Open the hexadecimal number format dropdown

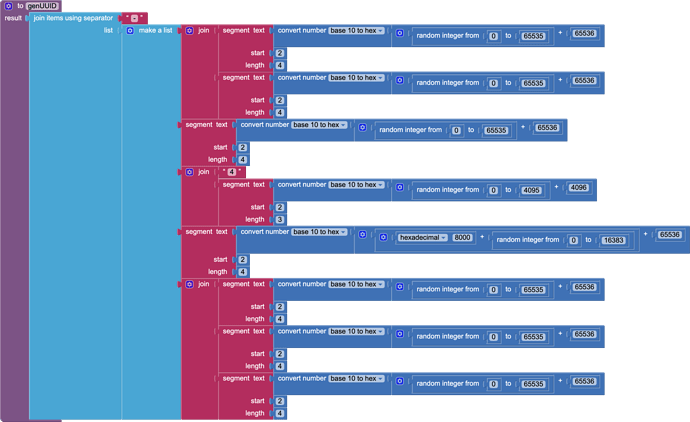pos(424,238)
